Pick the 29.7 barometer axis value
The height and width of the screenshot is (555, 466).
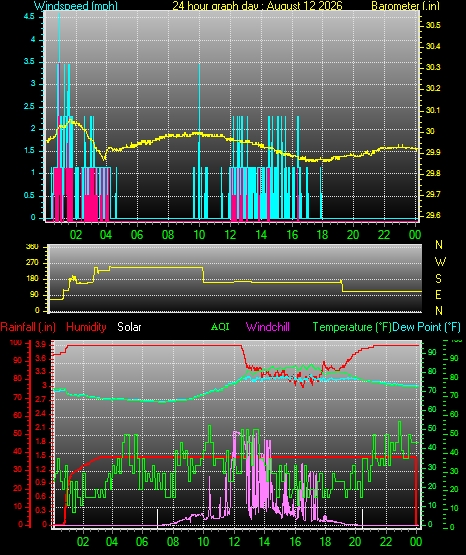[433, 194]
